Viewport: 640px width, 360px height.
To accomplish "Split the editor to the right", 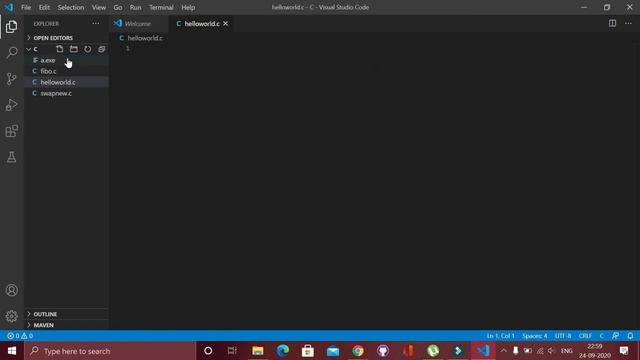I will [612, 23].
